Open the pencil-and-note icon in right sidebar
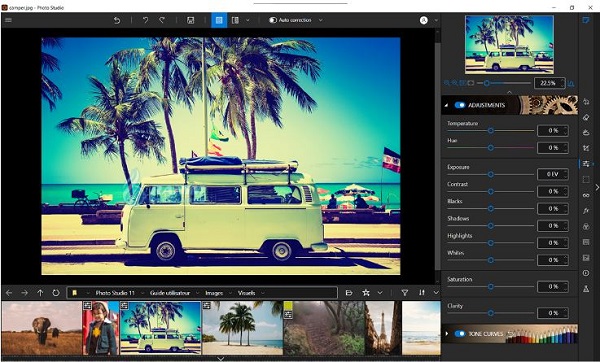The image size is (600, 362). pos(586,20)
